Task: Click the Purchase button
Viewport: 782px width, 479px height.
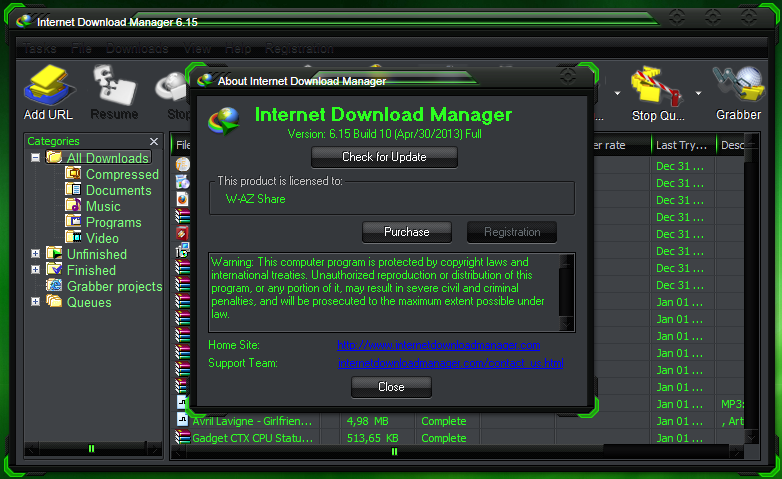Action: point(406,232)
